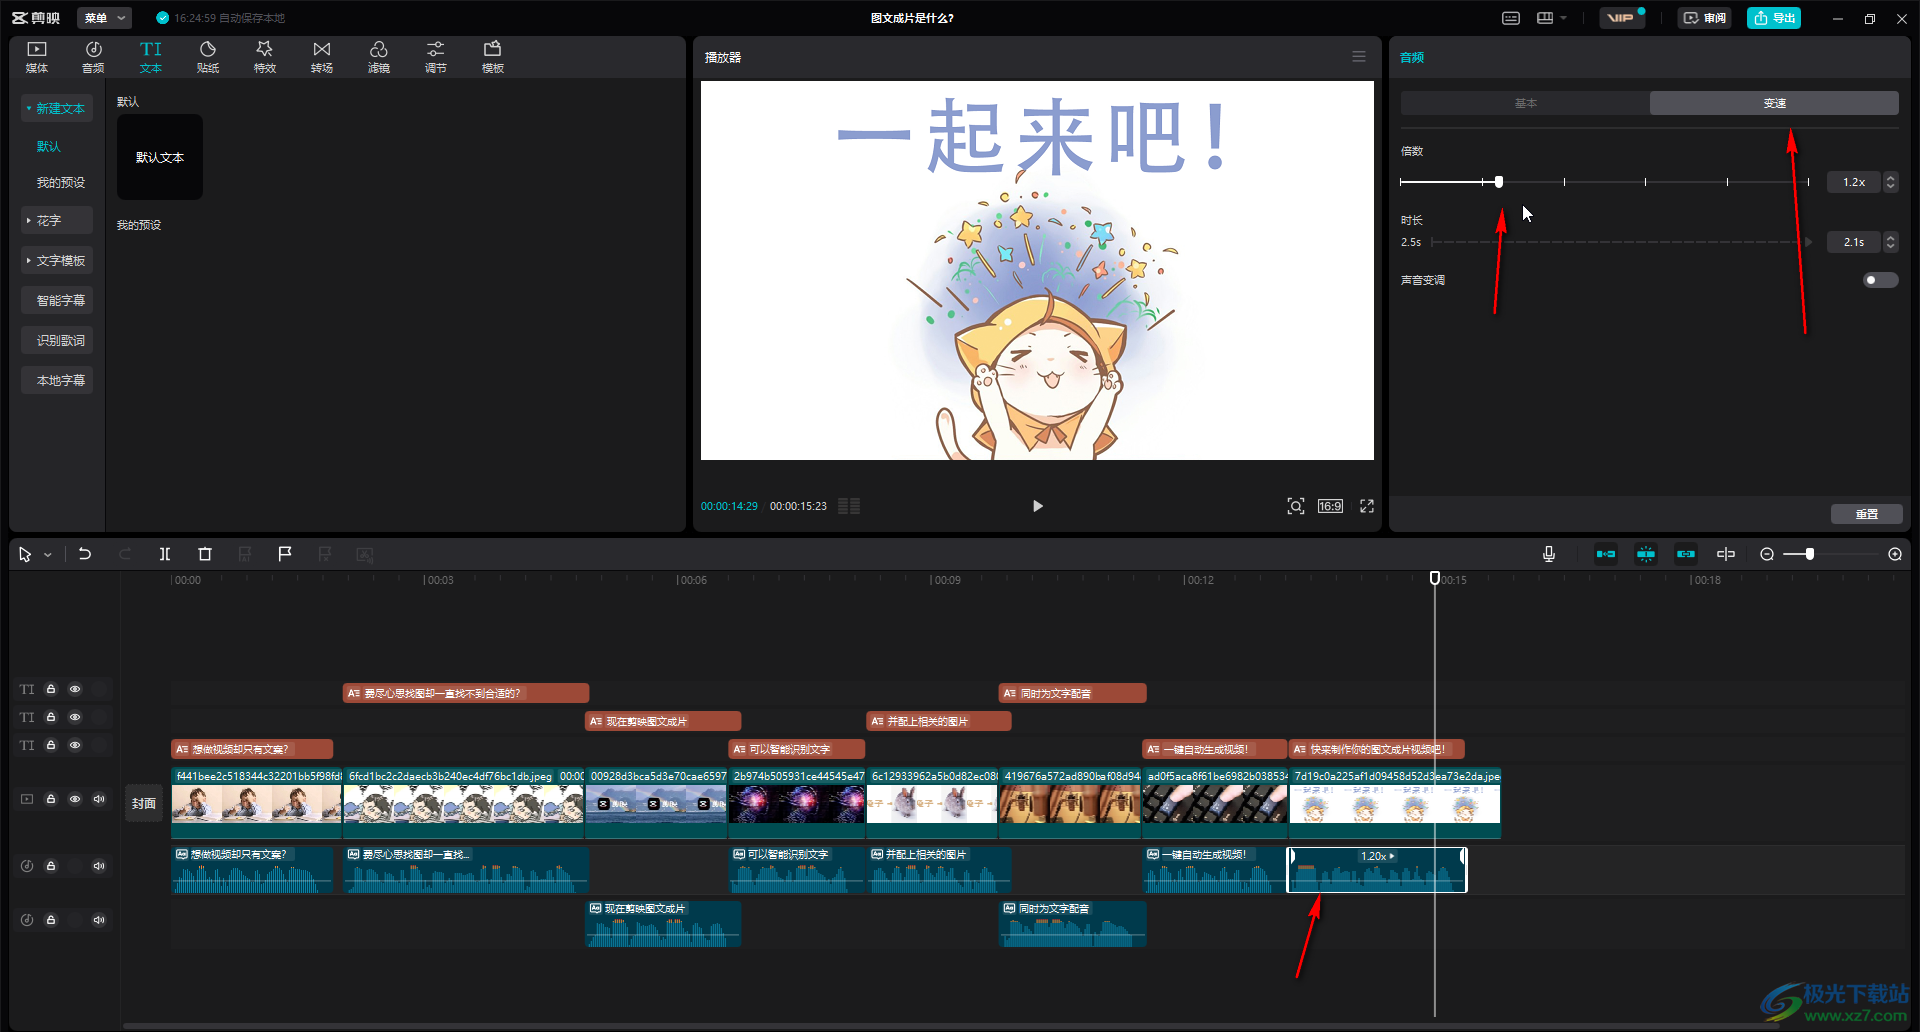The height and width of the screenshot is (1032, 1920).
Task: Open the 转场 (Transitions) tool icon
Action: [322, 57]
